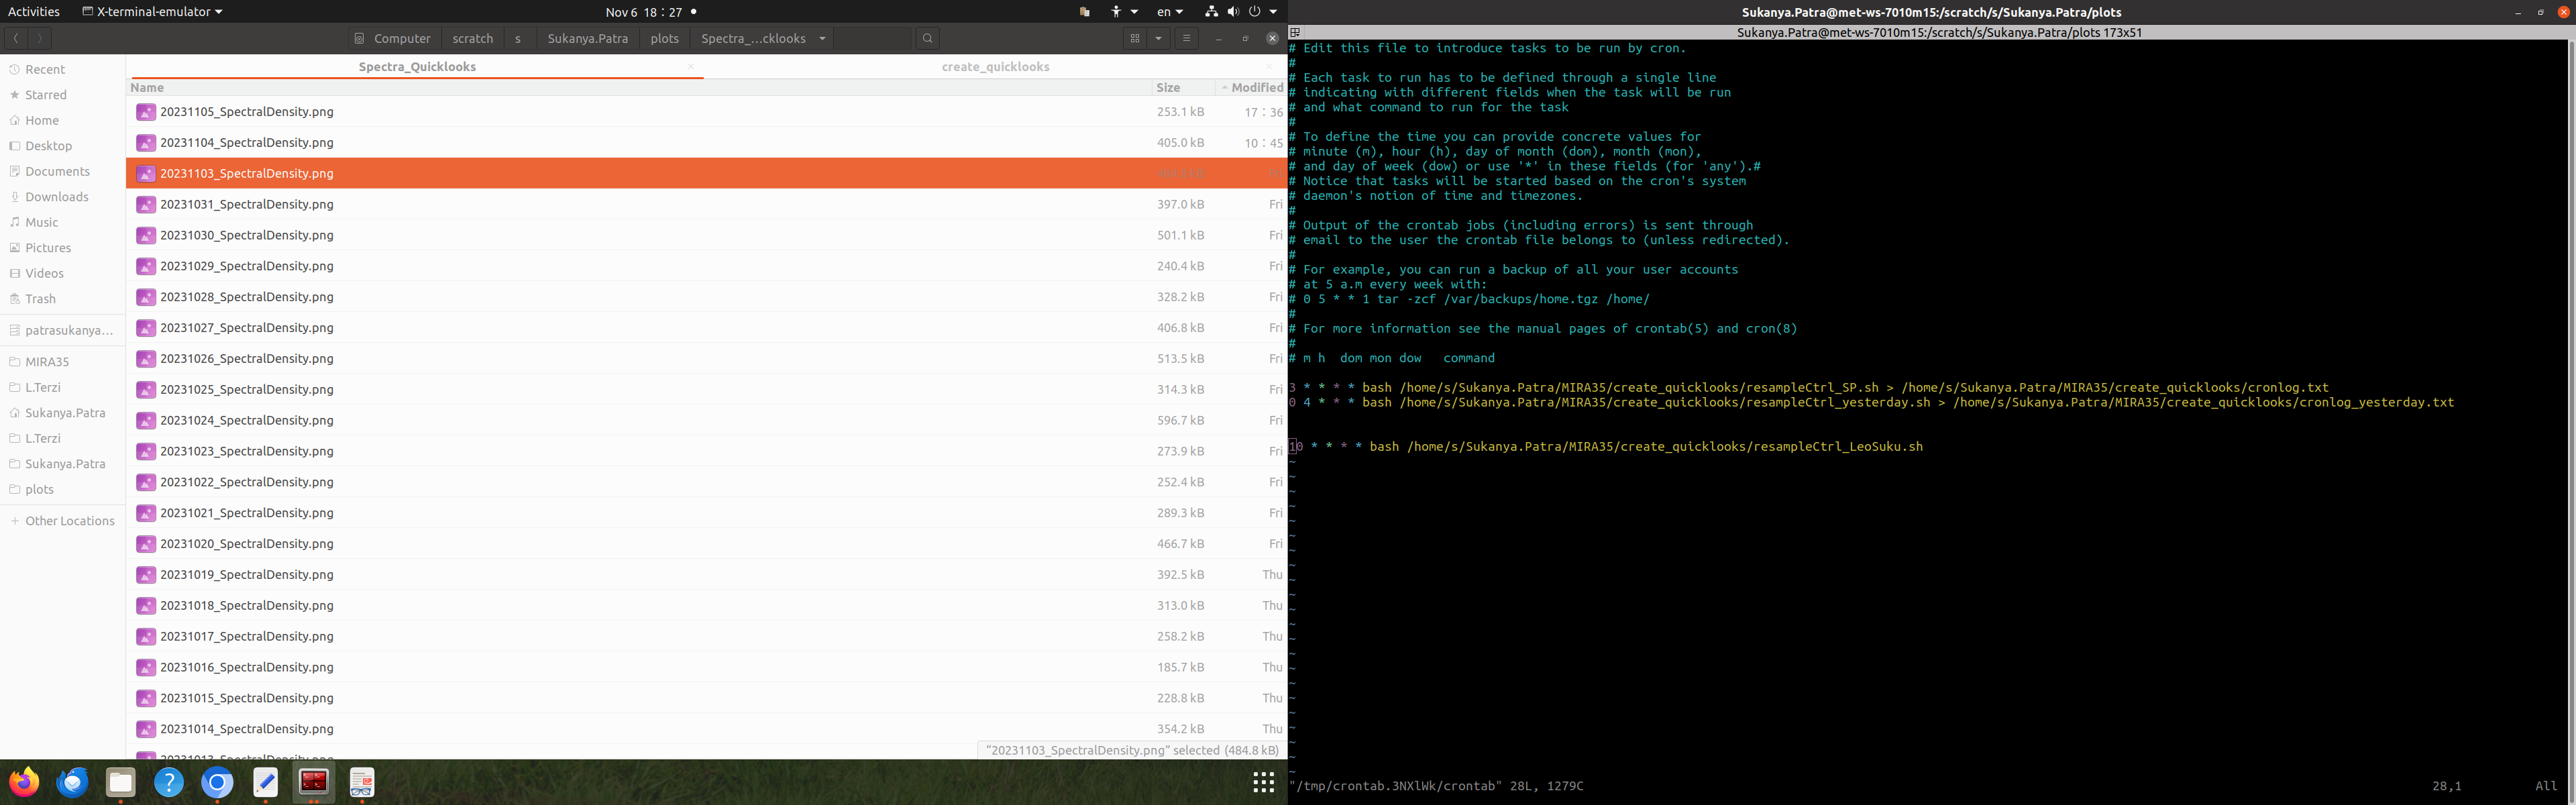This screenshot has width=2576, height=805.
Task: Click the search icon in file manager
Action: click(x=927, y=38)
